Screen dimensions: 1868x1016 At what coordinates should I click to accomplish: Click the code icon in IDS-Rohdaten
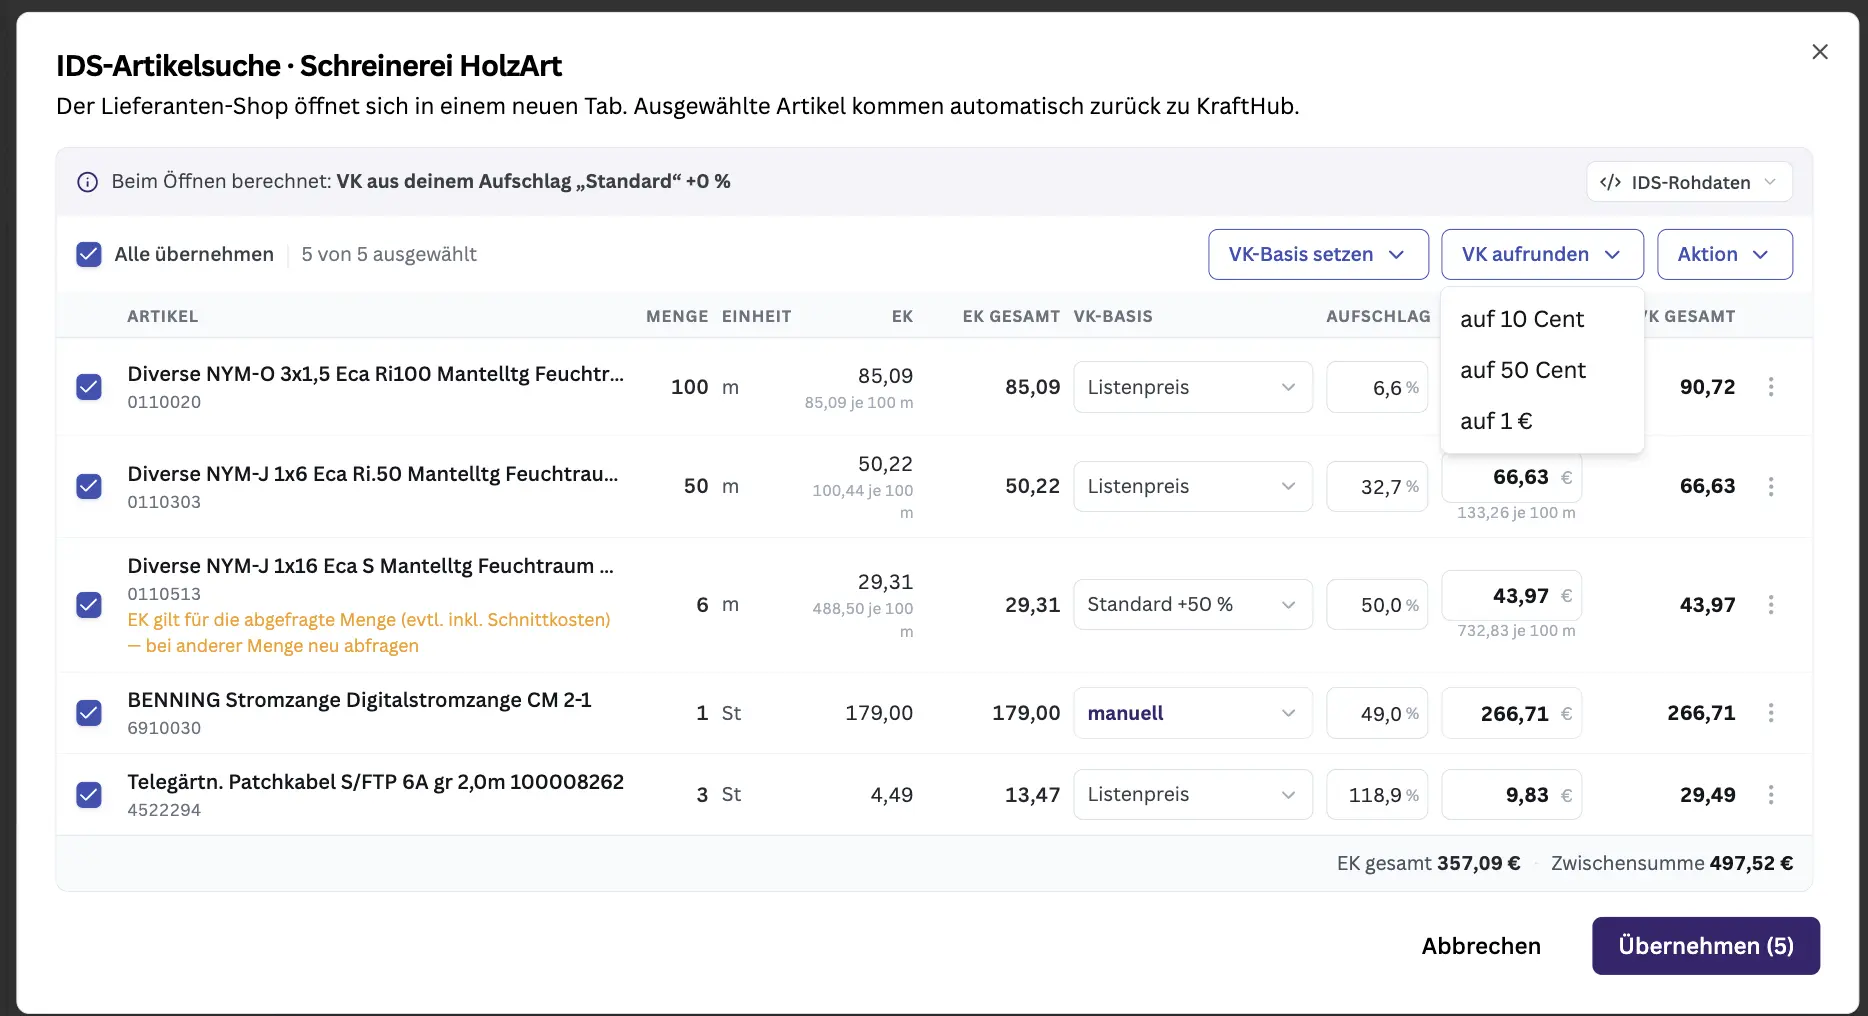click(x=1610, y=182)
